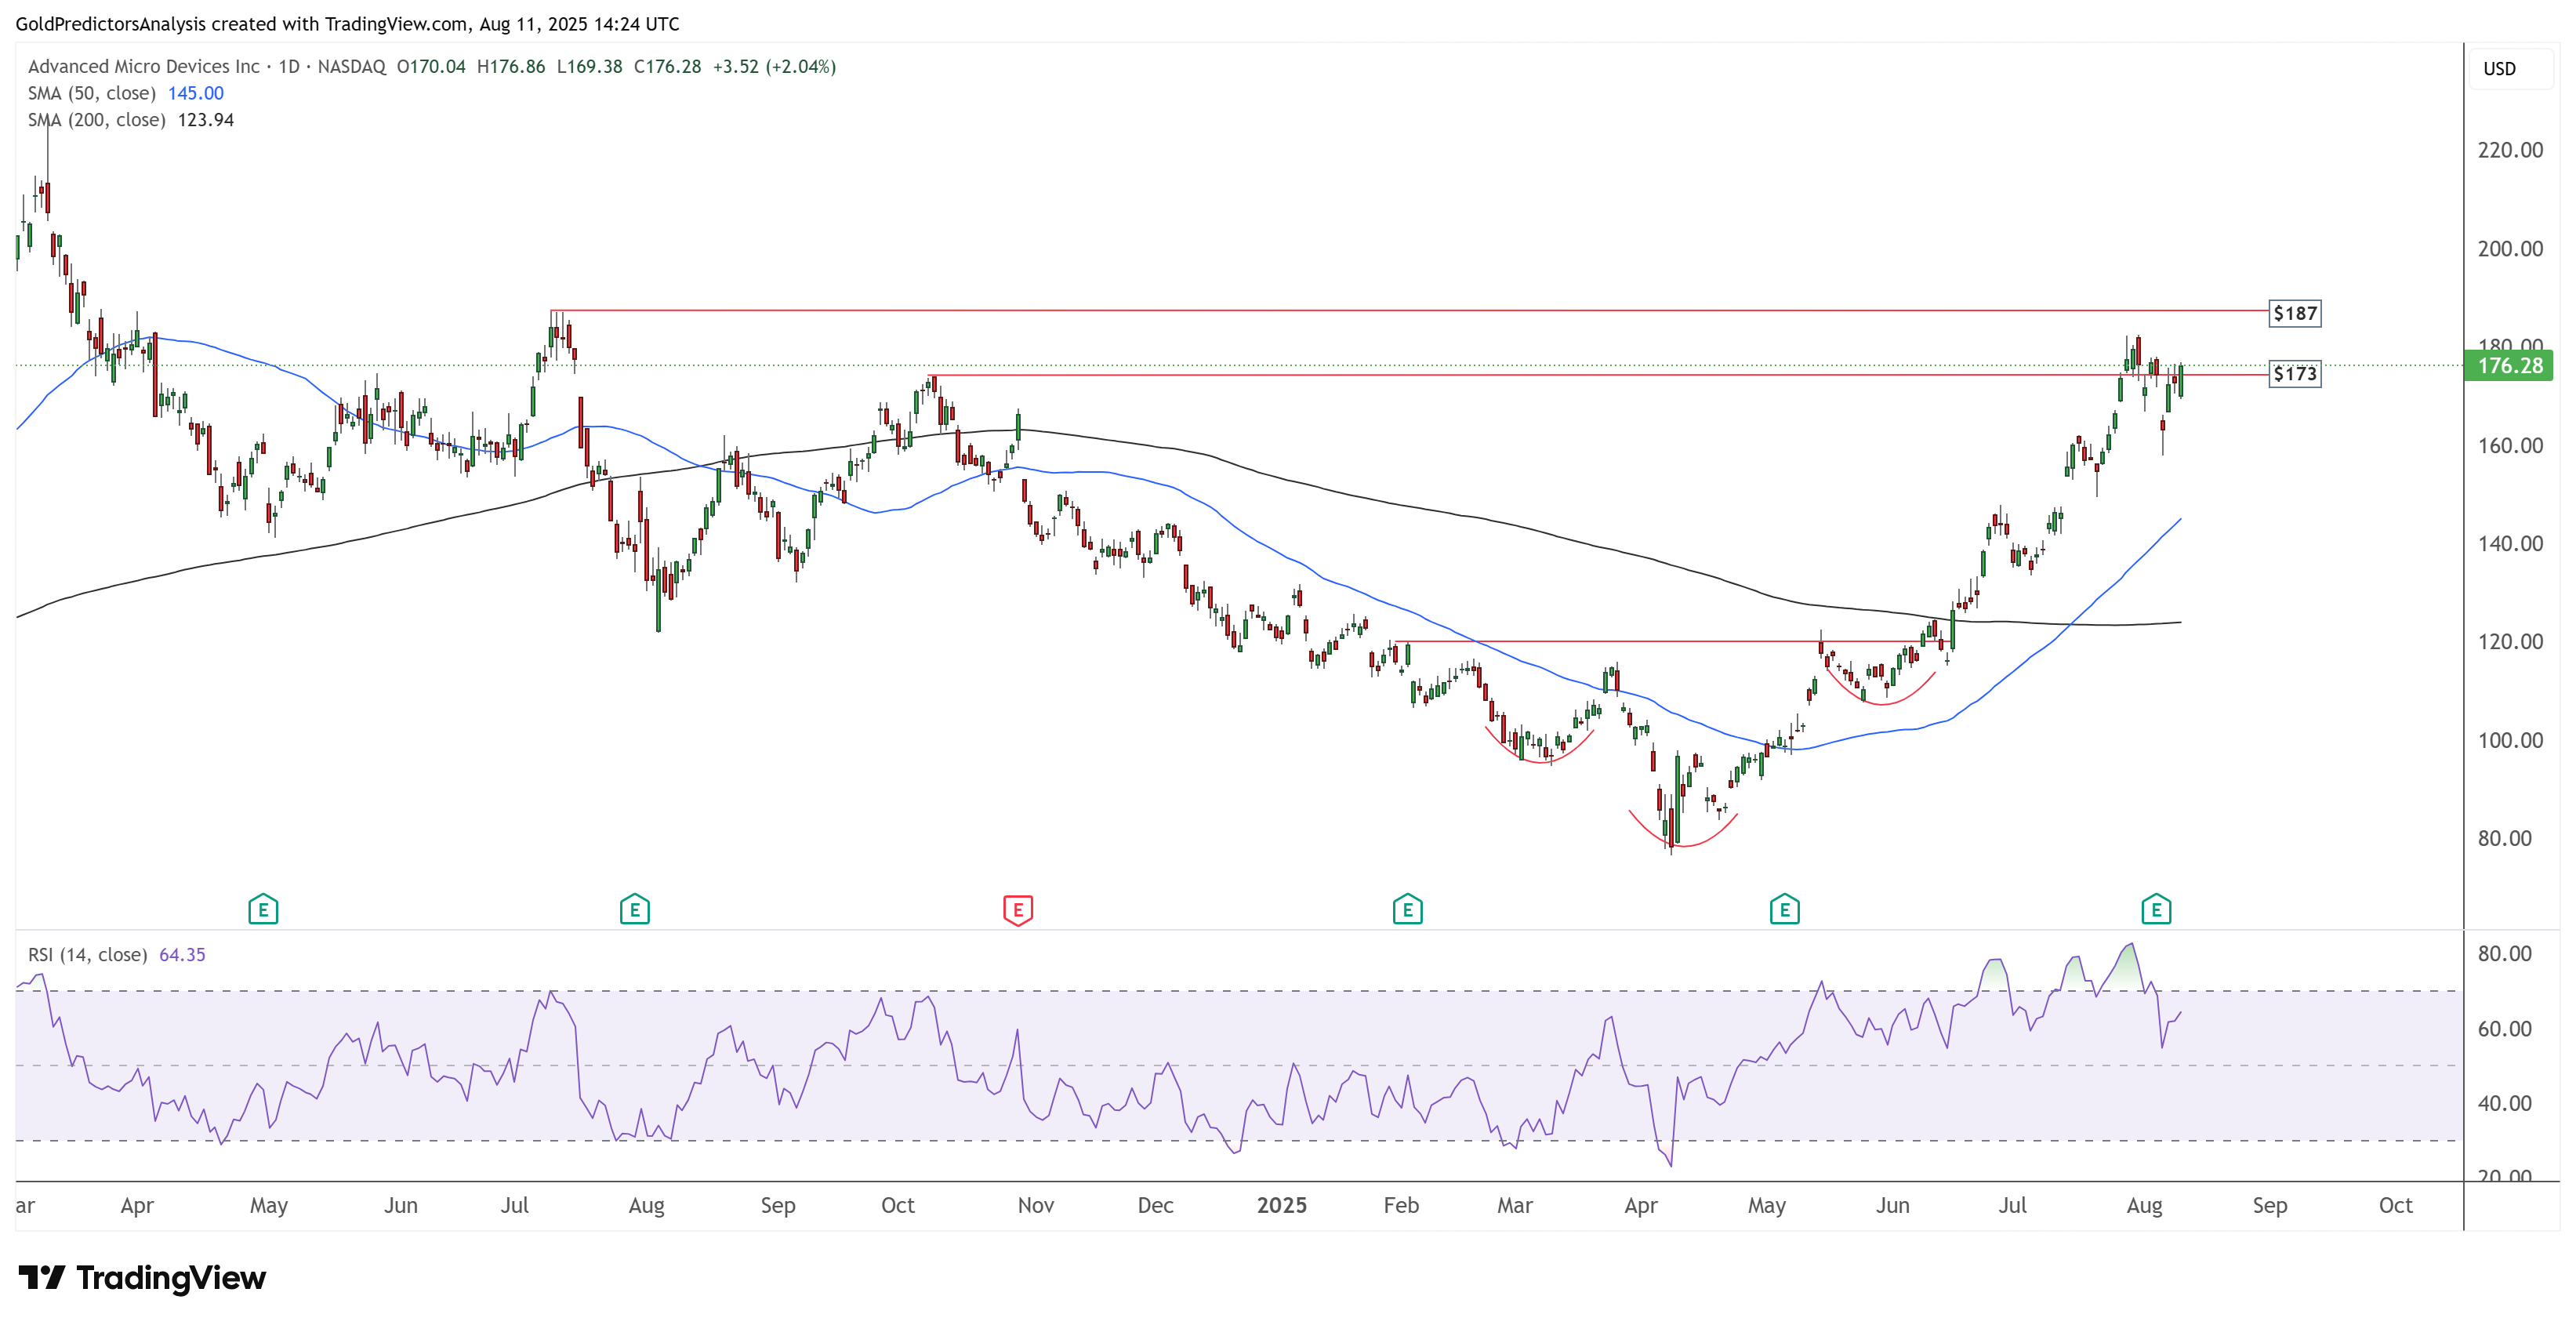Click the SMA (200, close) legend
The image size is (2576, 1325).
(97, 120)
